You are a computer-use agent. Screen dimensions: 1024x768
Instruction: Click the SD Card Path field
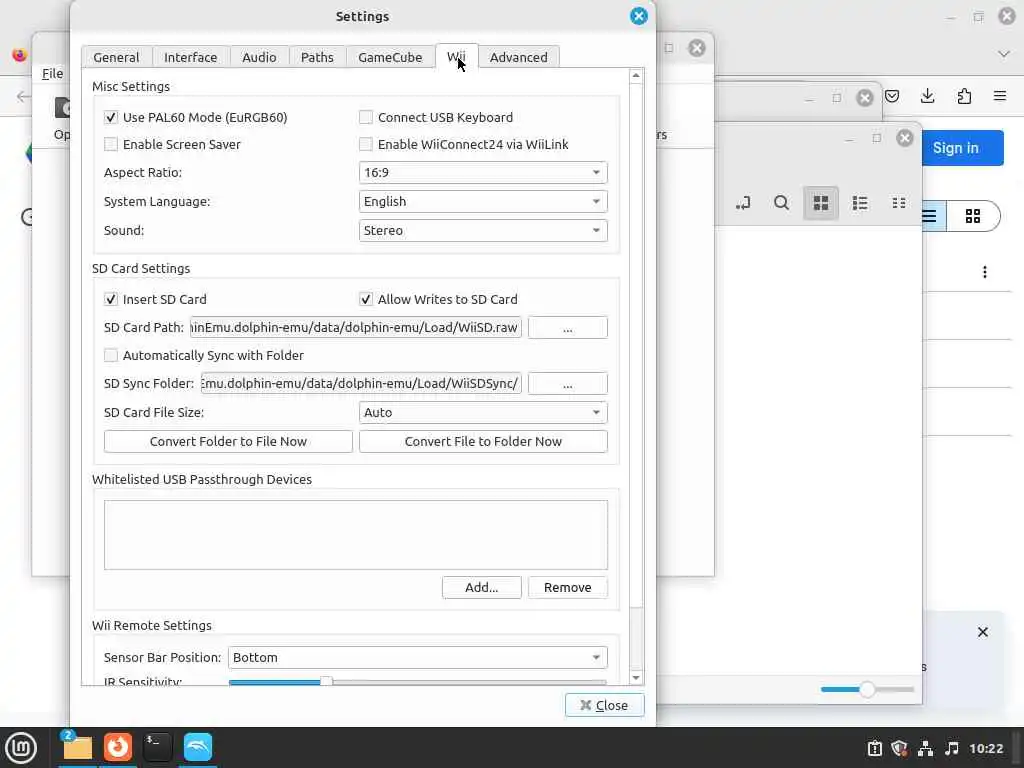(x=356, y=328)
